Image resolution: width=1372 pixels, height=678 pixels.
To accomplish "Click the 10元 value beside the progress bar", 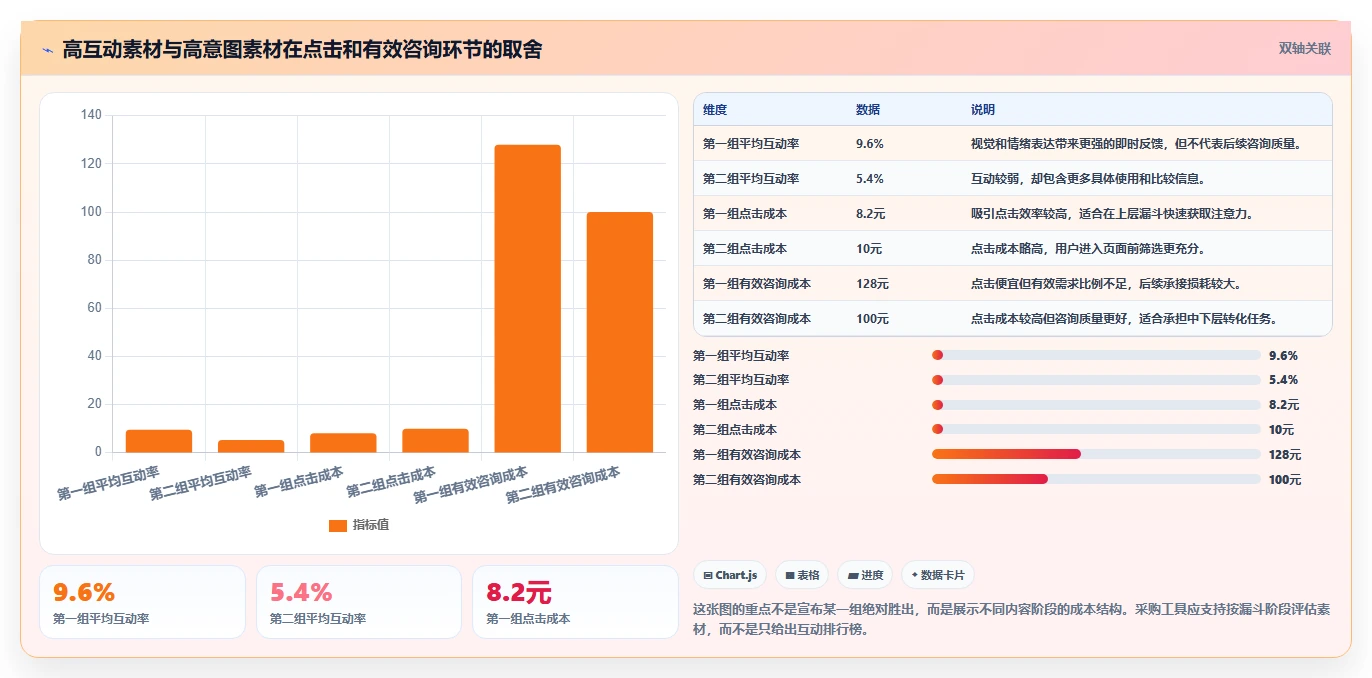I will tap(1282, 430).
